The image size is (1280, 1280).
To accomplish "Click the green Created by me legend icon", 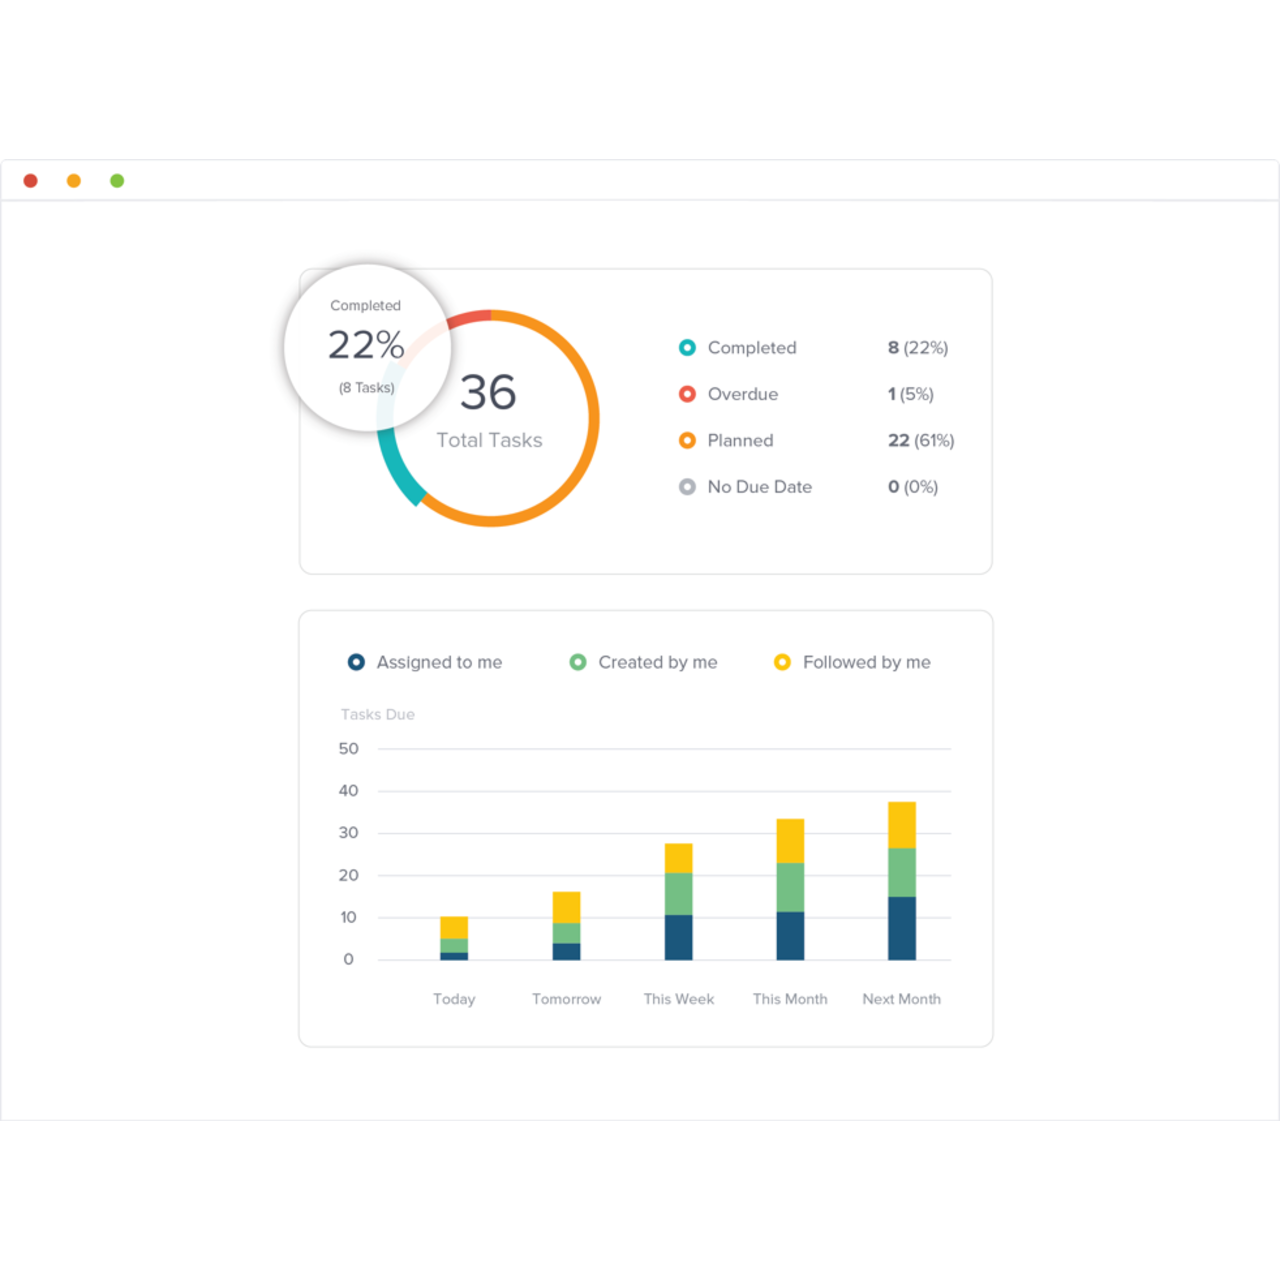I will tap(577, 662).
